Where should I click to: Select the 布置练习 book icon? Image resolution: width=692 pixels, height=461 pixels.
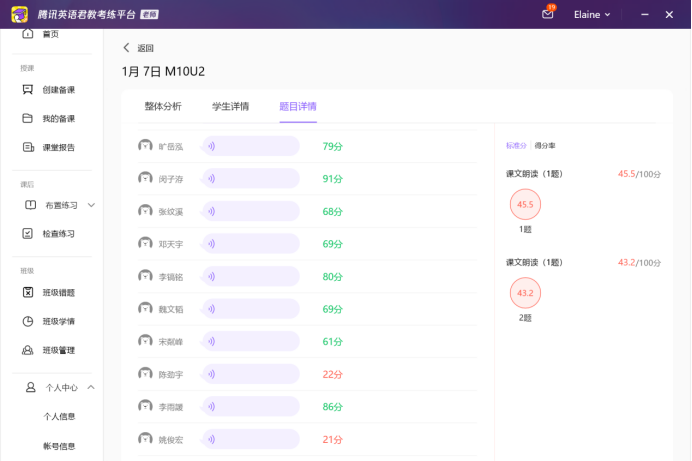pyautogui.click(x=30, y=205)
